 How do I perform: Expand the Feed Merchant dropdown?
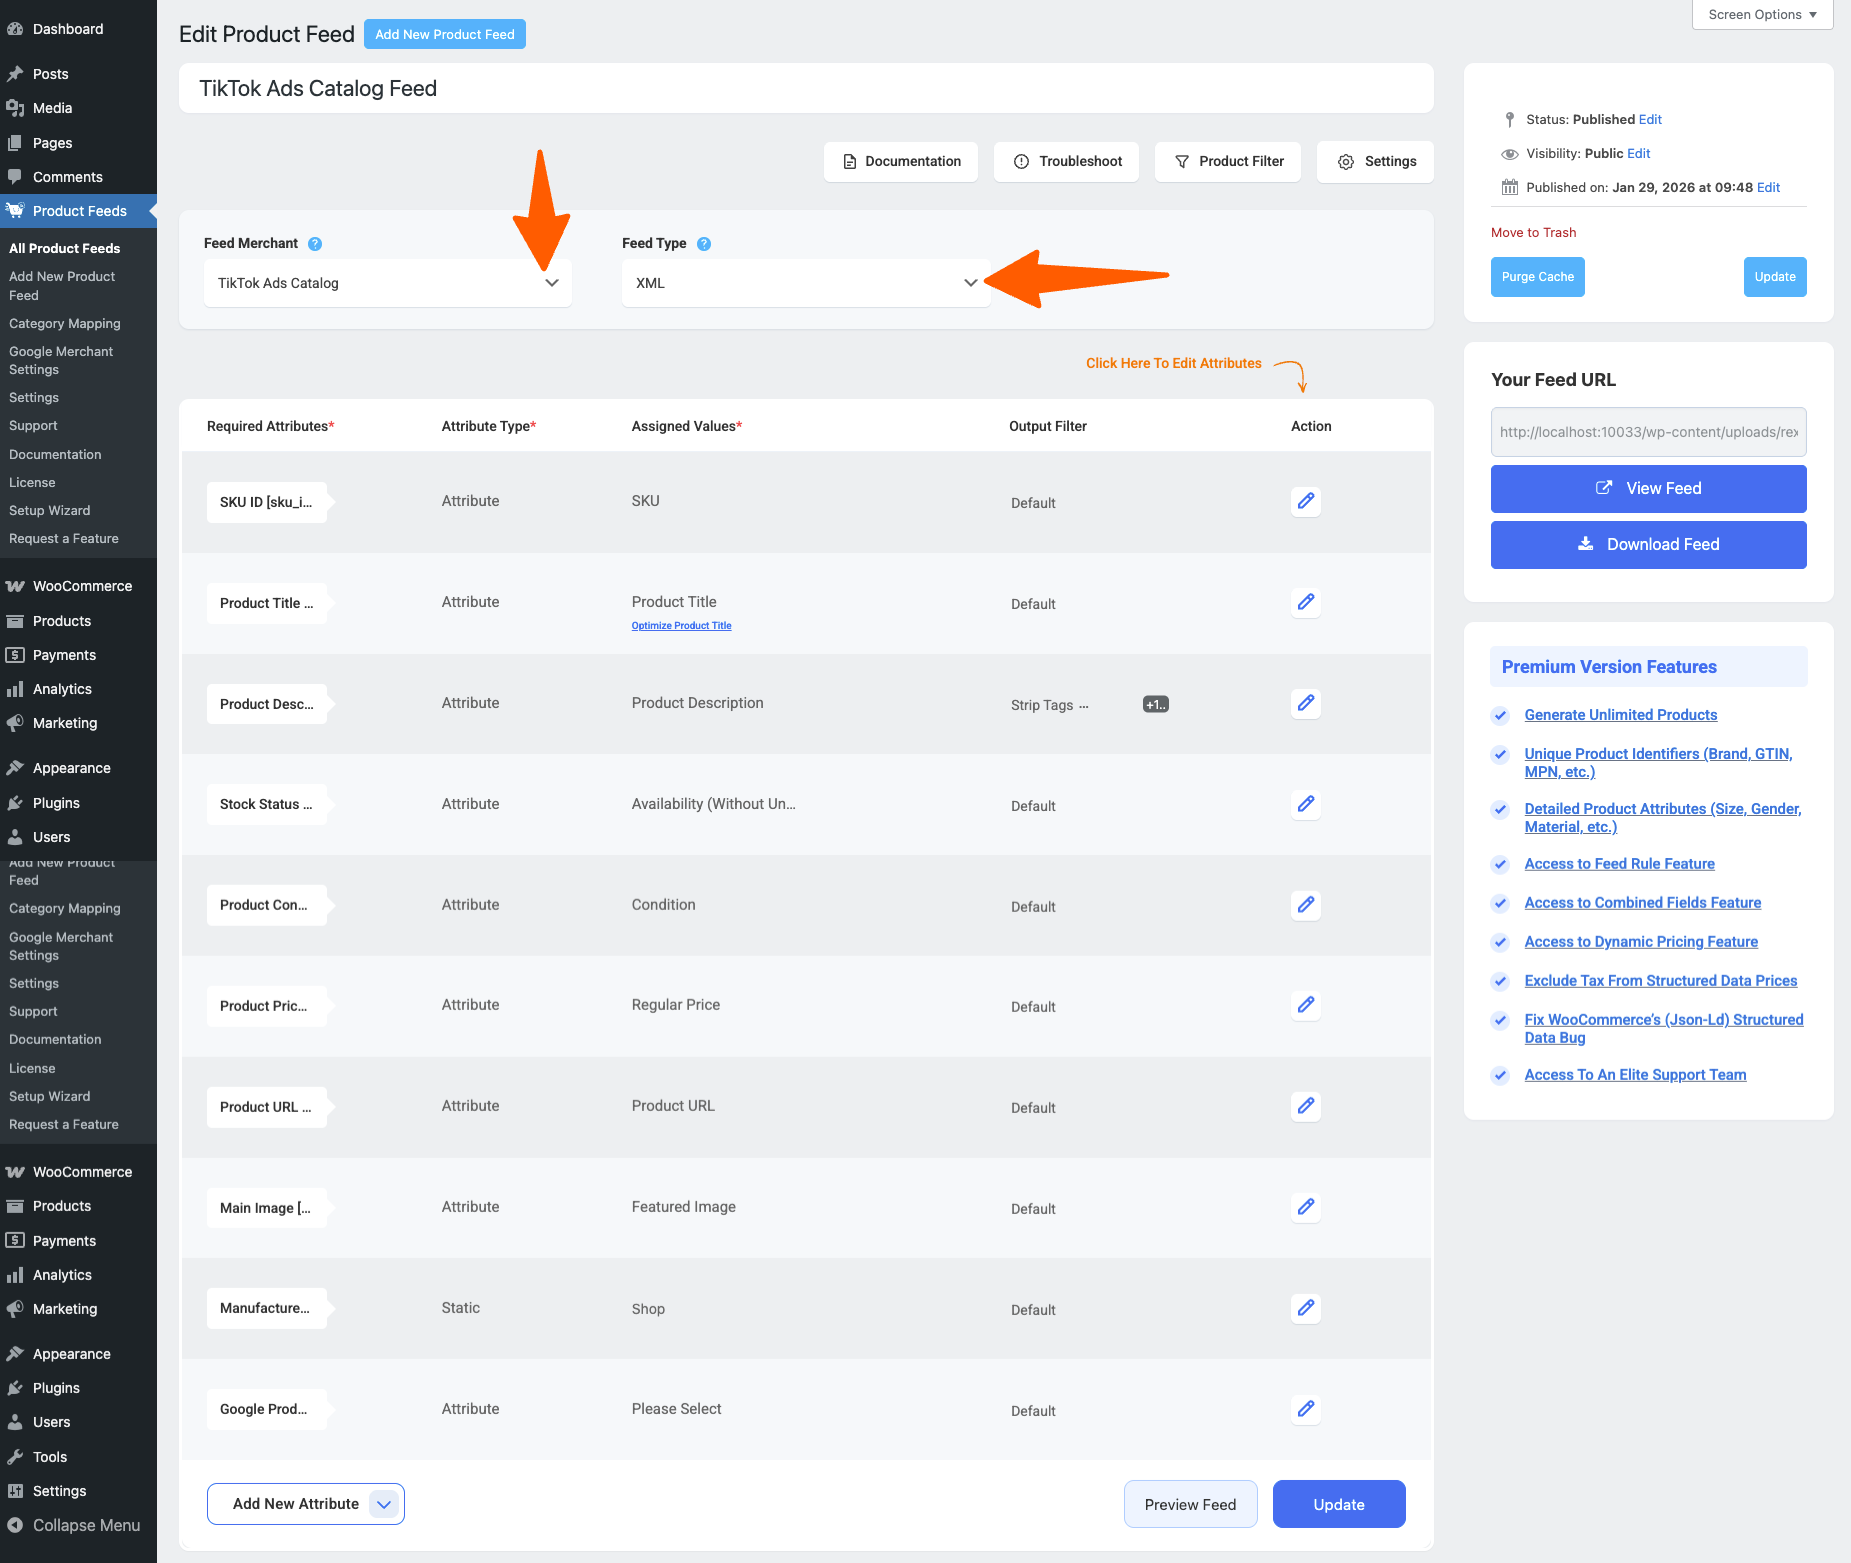(x=387, y=283)
